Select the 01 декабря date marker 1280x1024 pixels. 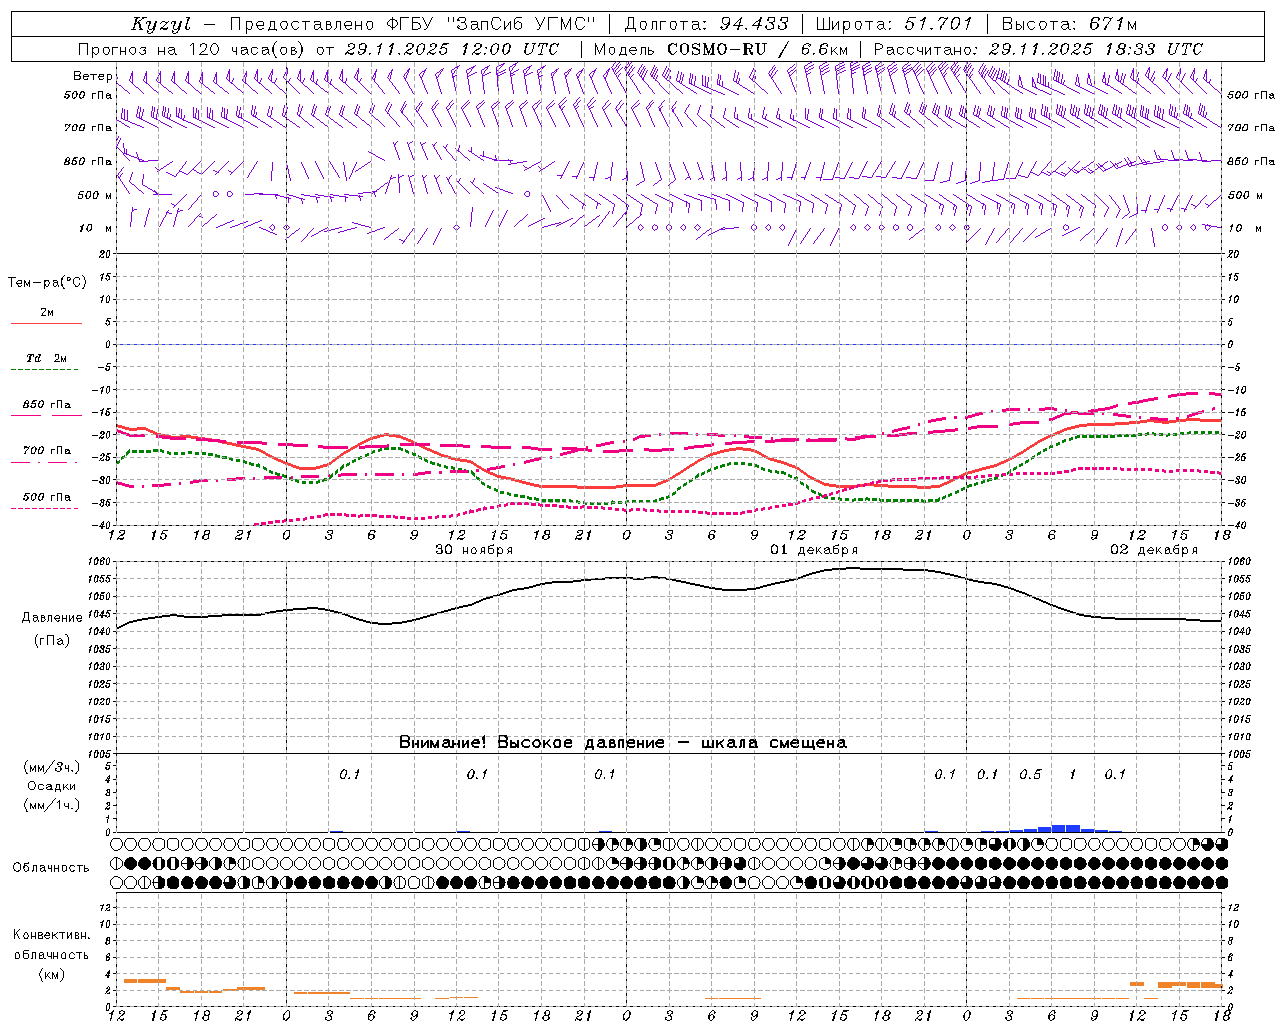tap(814, 550)
